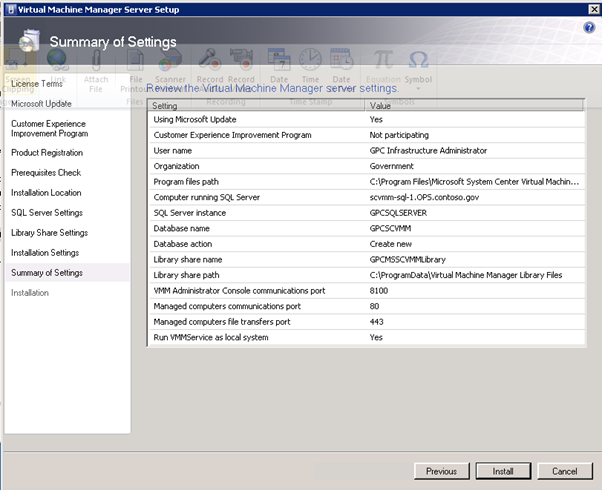602x490 pixels.
Task: Click the scvmm-sql-1.OPS.contoso.gov value
Action: 424,197
